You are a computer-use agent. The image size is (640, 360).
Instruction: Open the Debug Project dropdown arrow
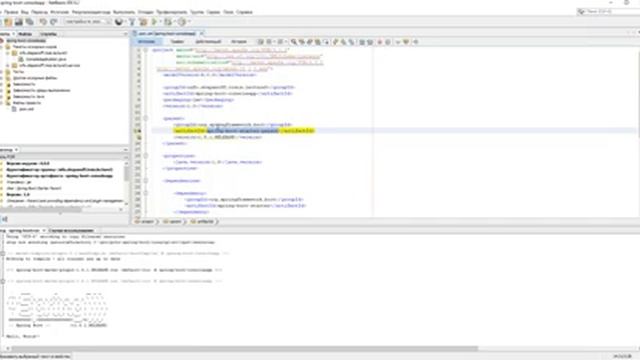[174, 22]
